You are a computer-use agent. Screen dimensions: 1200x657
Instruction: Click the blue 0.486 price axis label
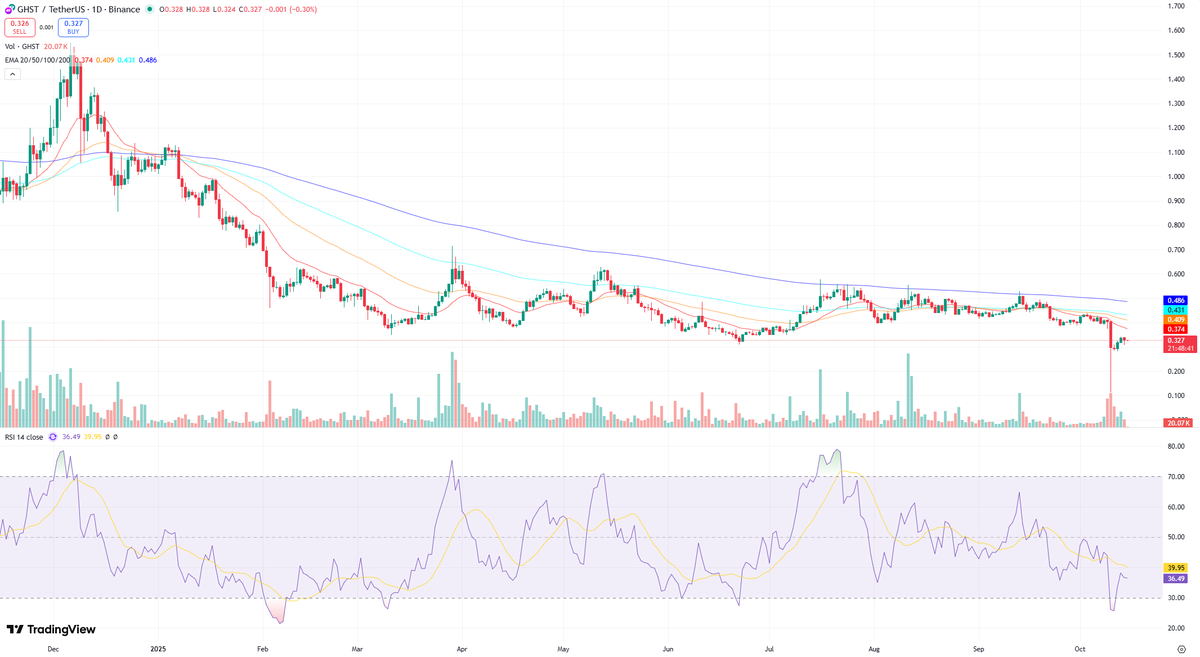coord(1176,300)
